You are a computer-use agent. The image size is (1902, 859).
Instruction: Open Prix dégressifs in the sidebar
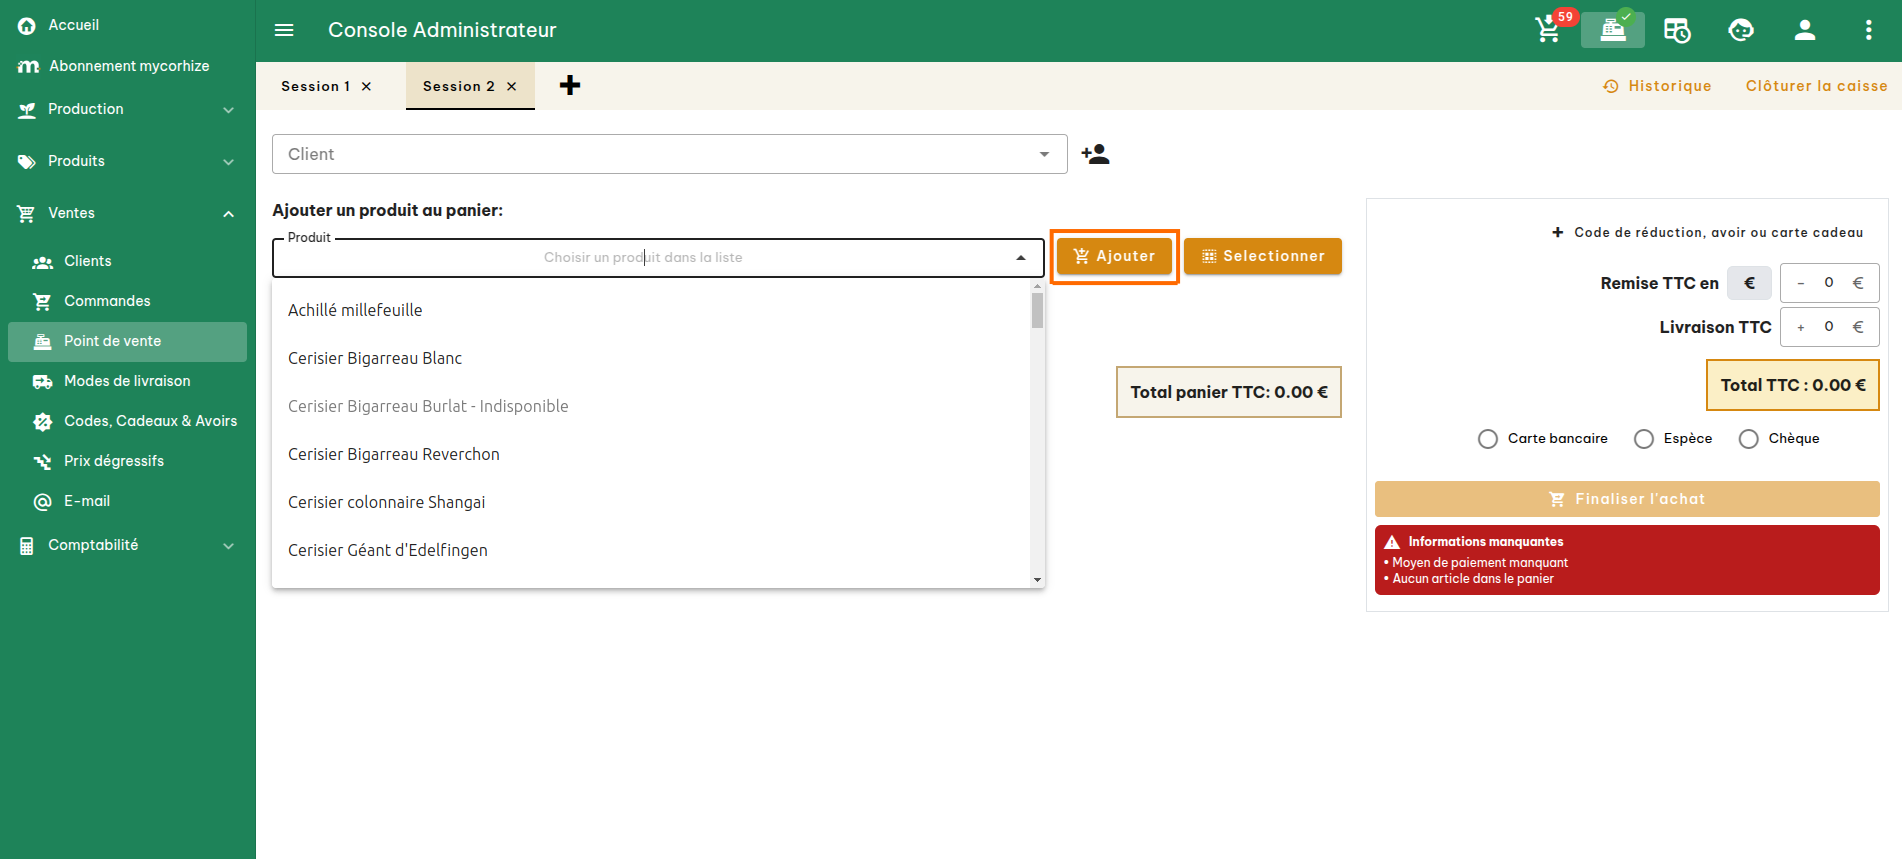[x=128, y=461]
